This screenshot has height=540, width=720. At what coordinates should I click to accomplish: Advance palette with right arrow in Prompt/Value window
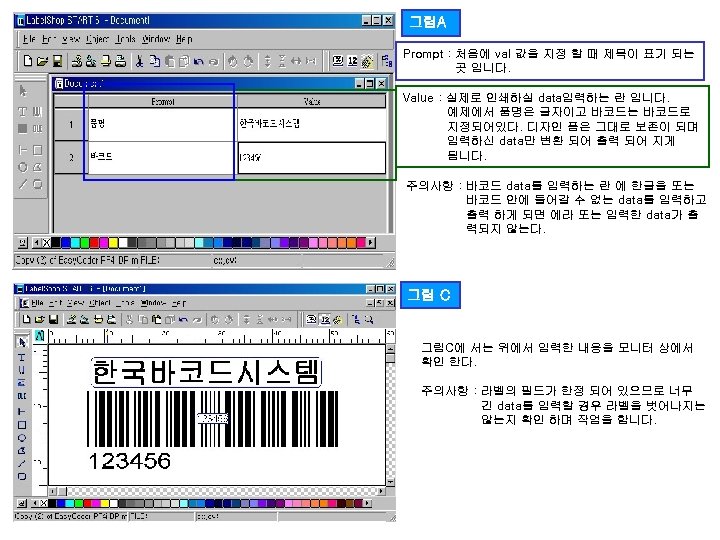[371, 242]
